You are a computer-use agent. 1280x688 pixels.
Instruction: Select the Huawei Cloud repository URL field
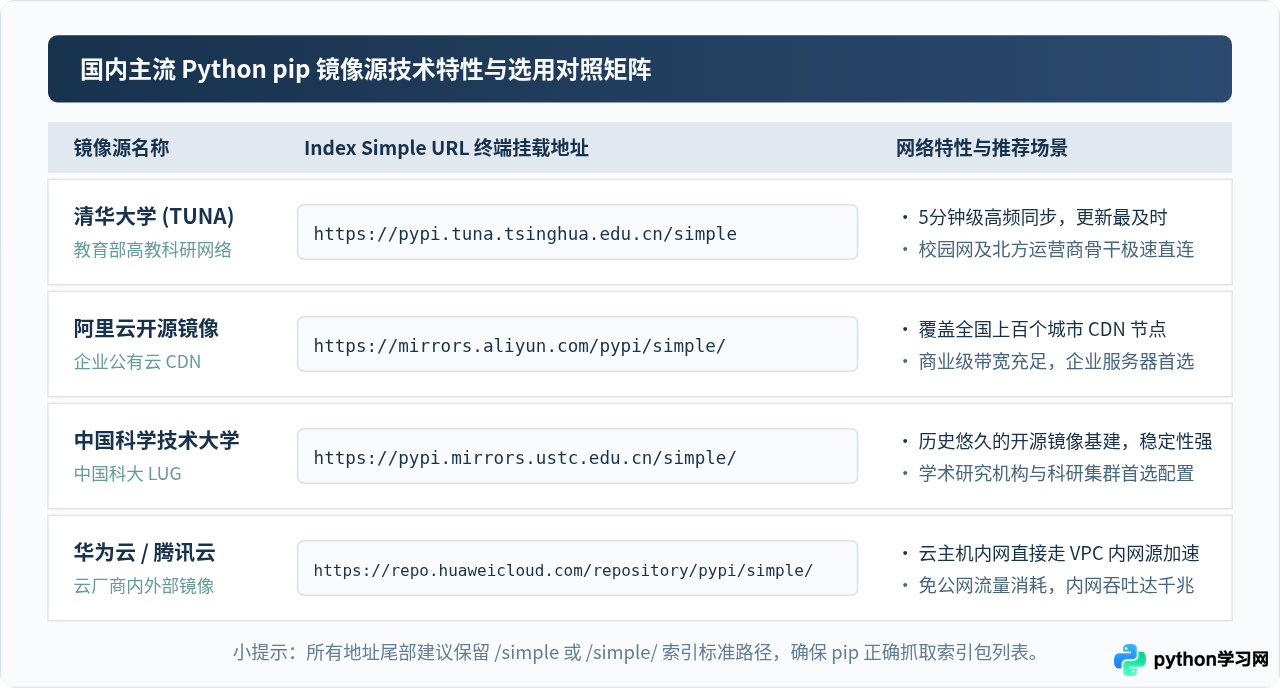pos(577,568)
